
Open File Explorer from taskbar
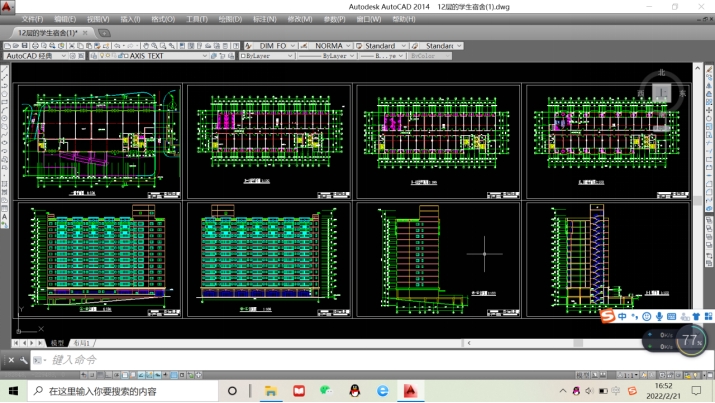pos(271,391)
